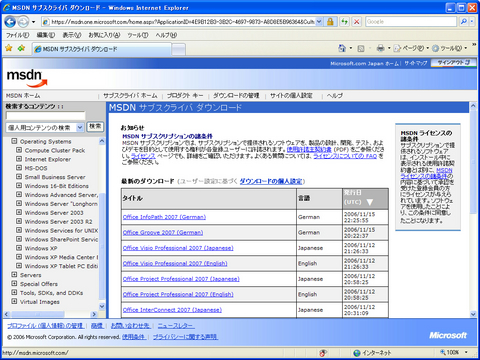The image size is (480, 360).
Task: Open the 編集(E) menu
Action: (x=46, y=35)
